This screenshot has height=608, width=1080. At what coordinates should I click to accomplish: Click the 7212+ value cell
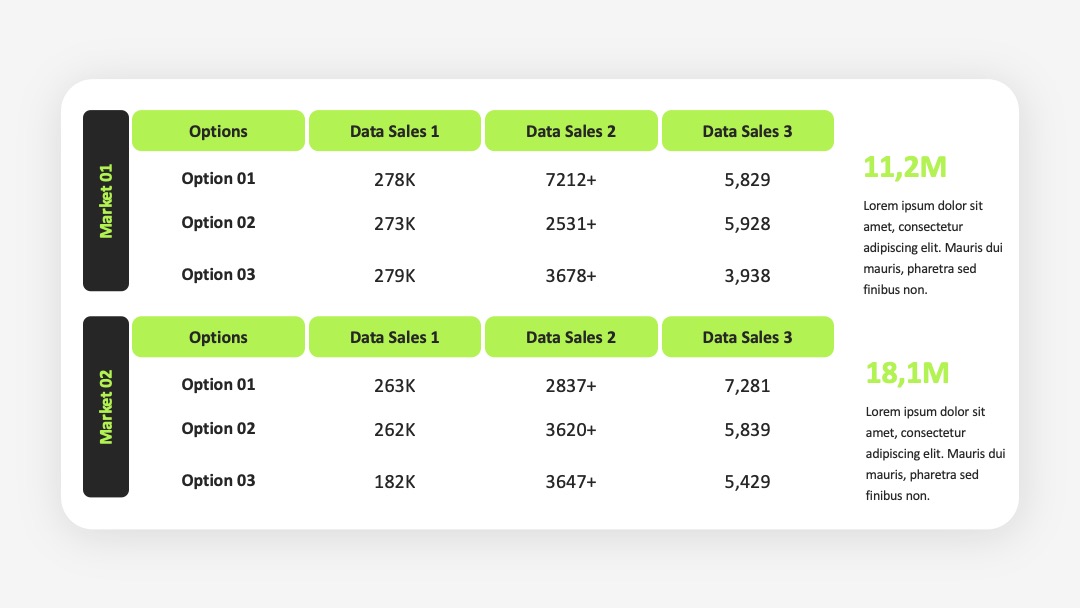pos(571,180)
